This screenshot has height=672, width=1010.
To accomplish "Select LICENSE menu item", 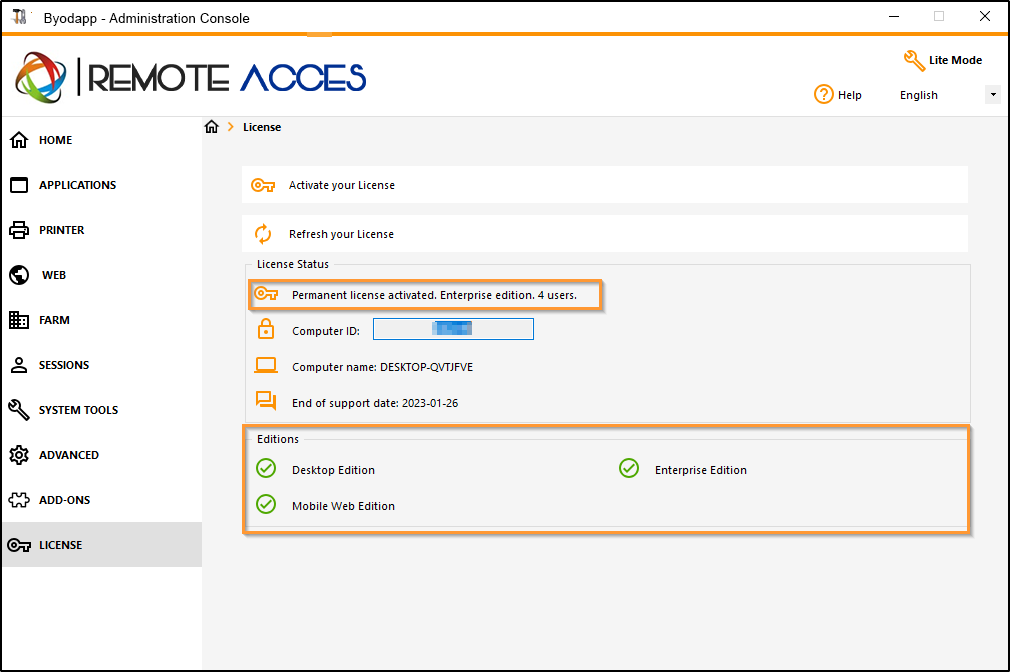I will point(102,545).
